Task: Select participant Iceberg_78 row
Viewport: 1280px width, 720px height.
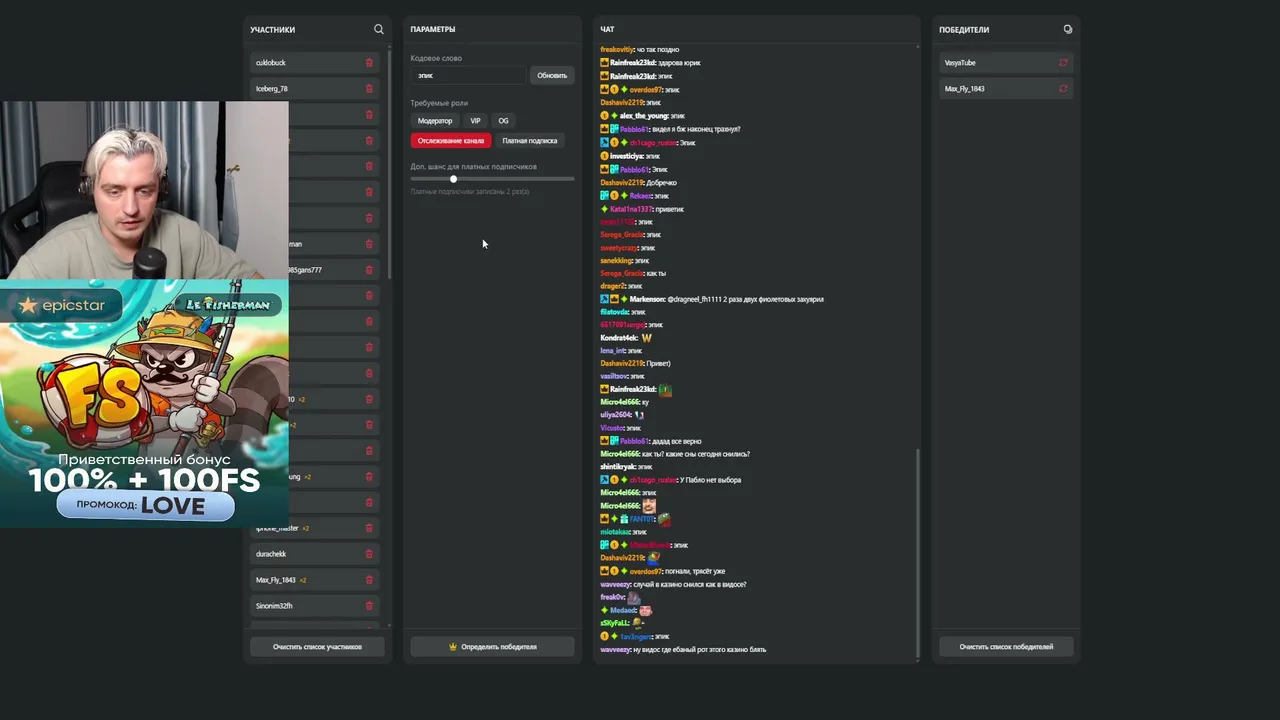Action: (x=315, y=88)
